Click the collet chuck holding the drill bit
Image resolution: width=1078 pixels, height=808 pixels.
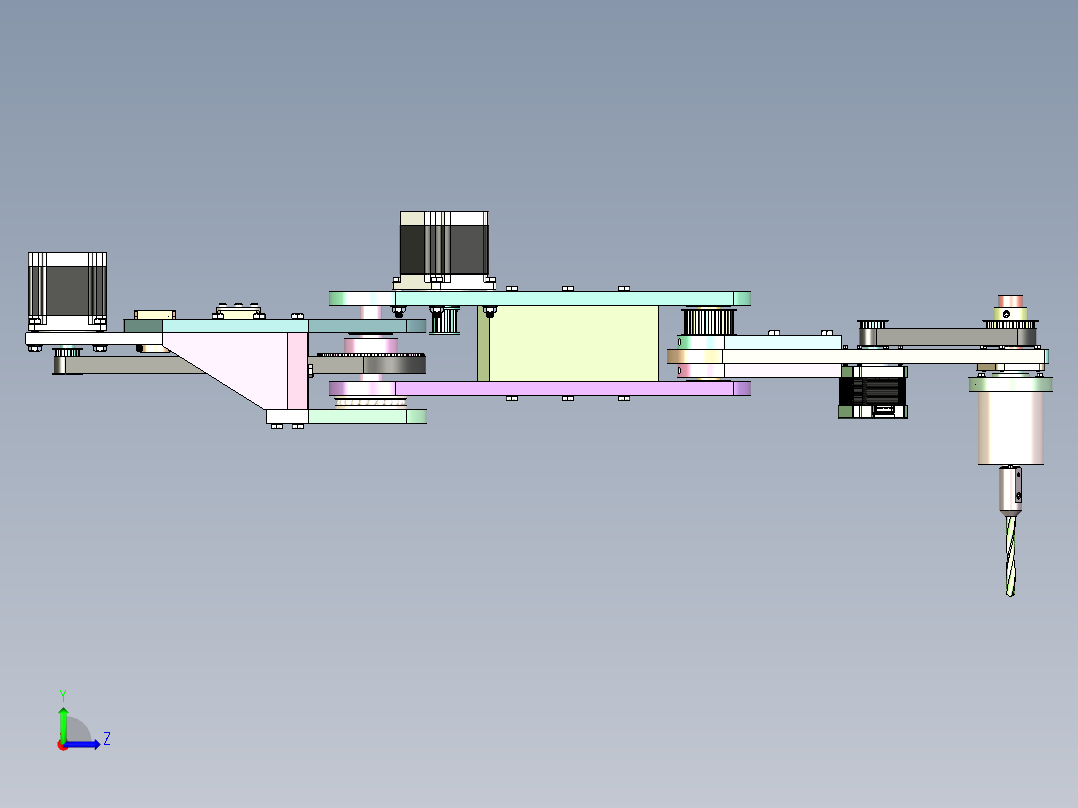pos(1012,490)
